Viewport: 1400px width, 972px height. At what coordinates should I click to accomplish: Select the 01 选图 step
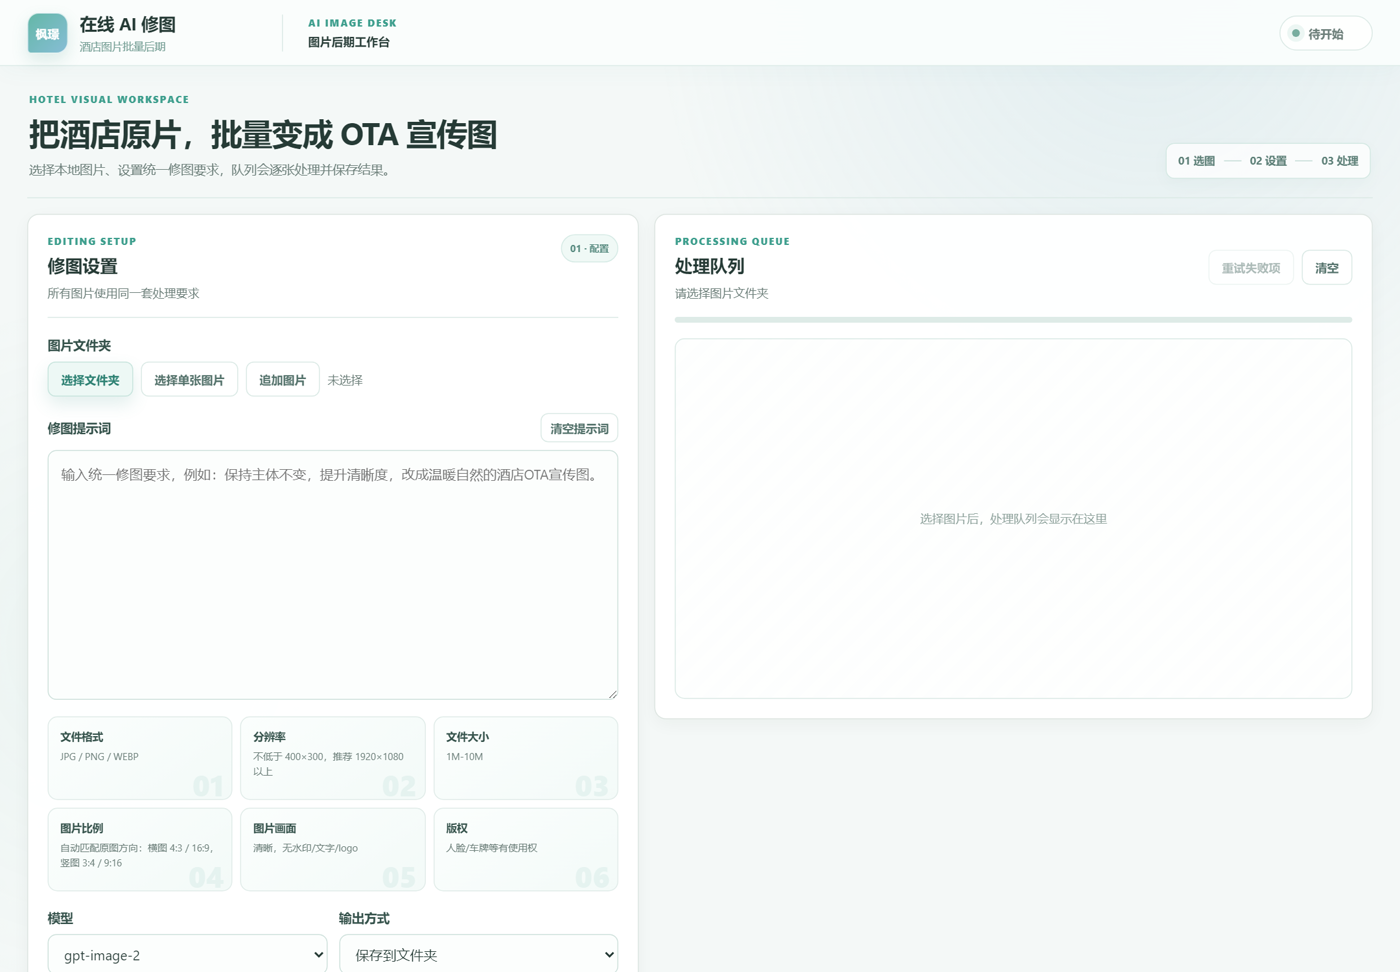tap(1196, 161)
